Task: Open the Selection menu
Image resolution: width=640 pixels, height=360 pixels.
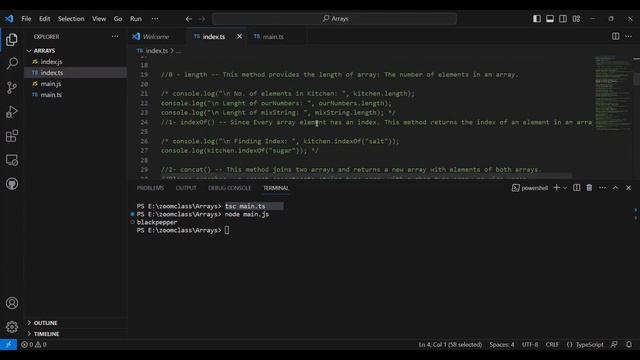Action: pos(71,19)
